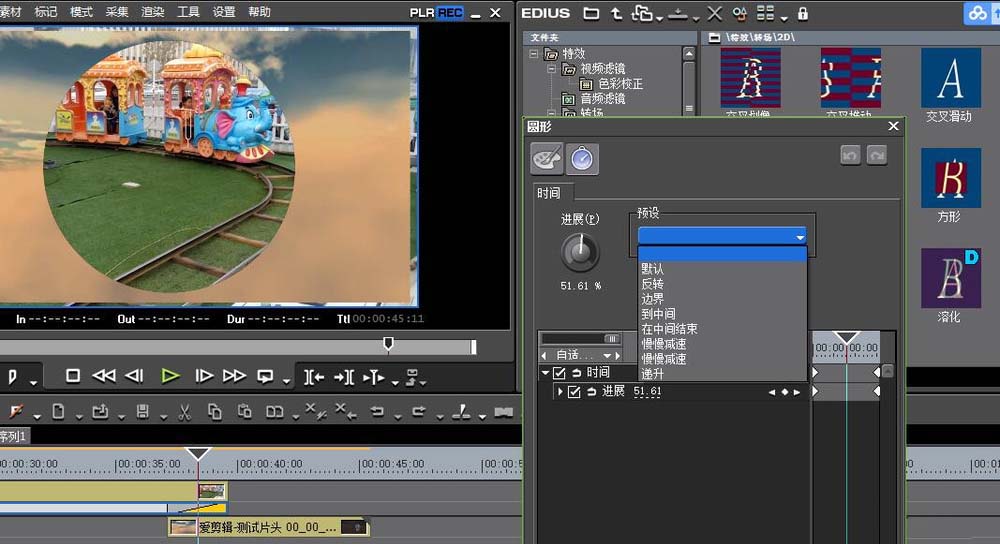Viewport: 1000px width, 544px height.
Task: Click the Redo arrow in timeline toolbar
Action: [419, 412]
